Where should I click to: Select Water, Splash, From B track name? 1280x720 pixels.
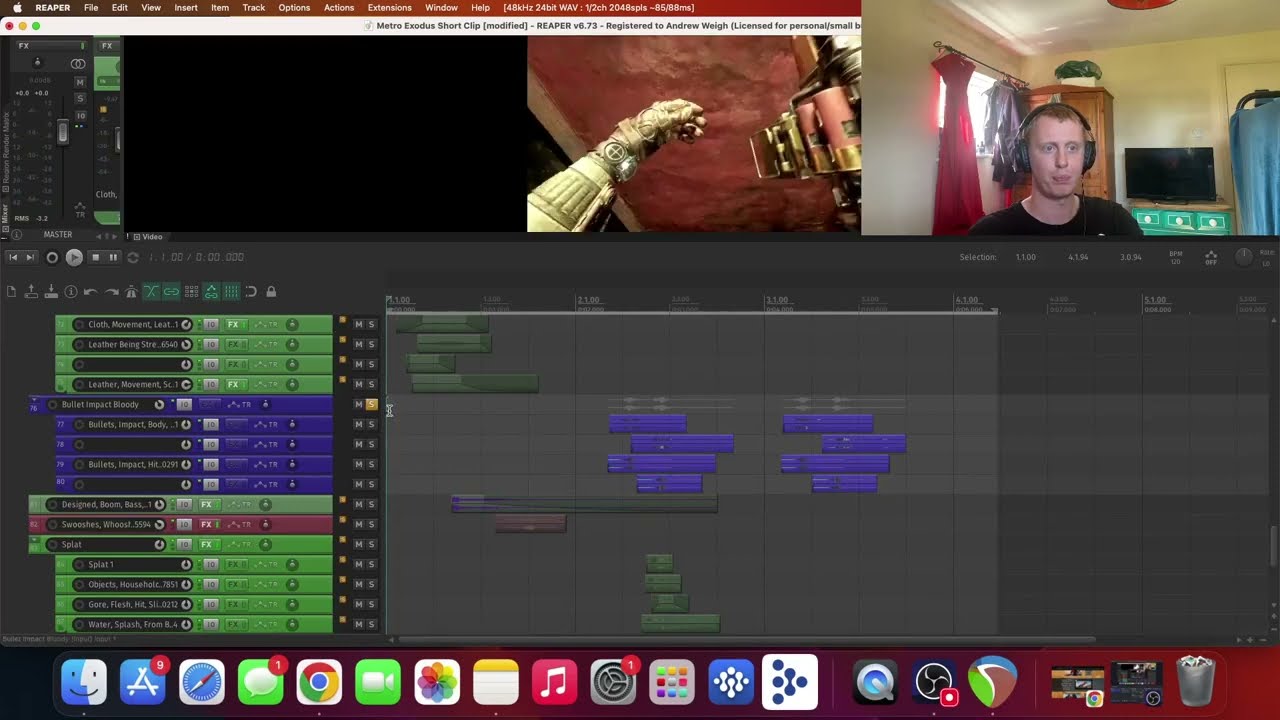click(x=132, y=624)
